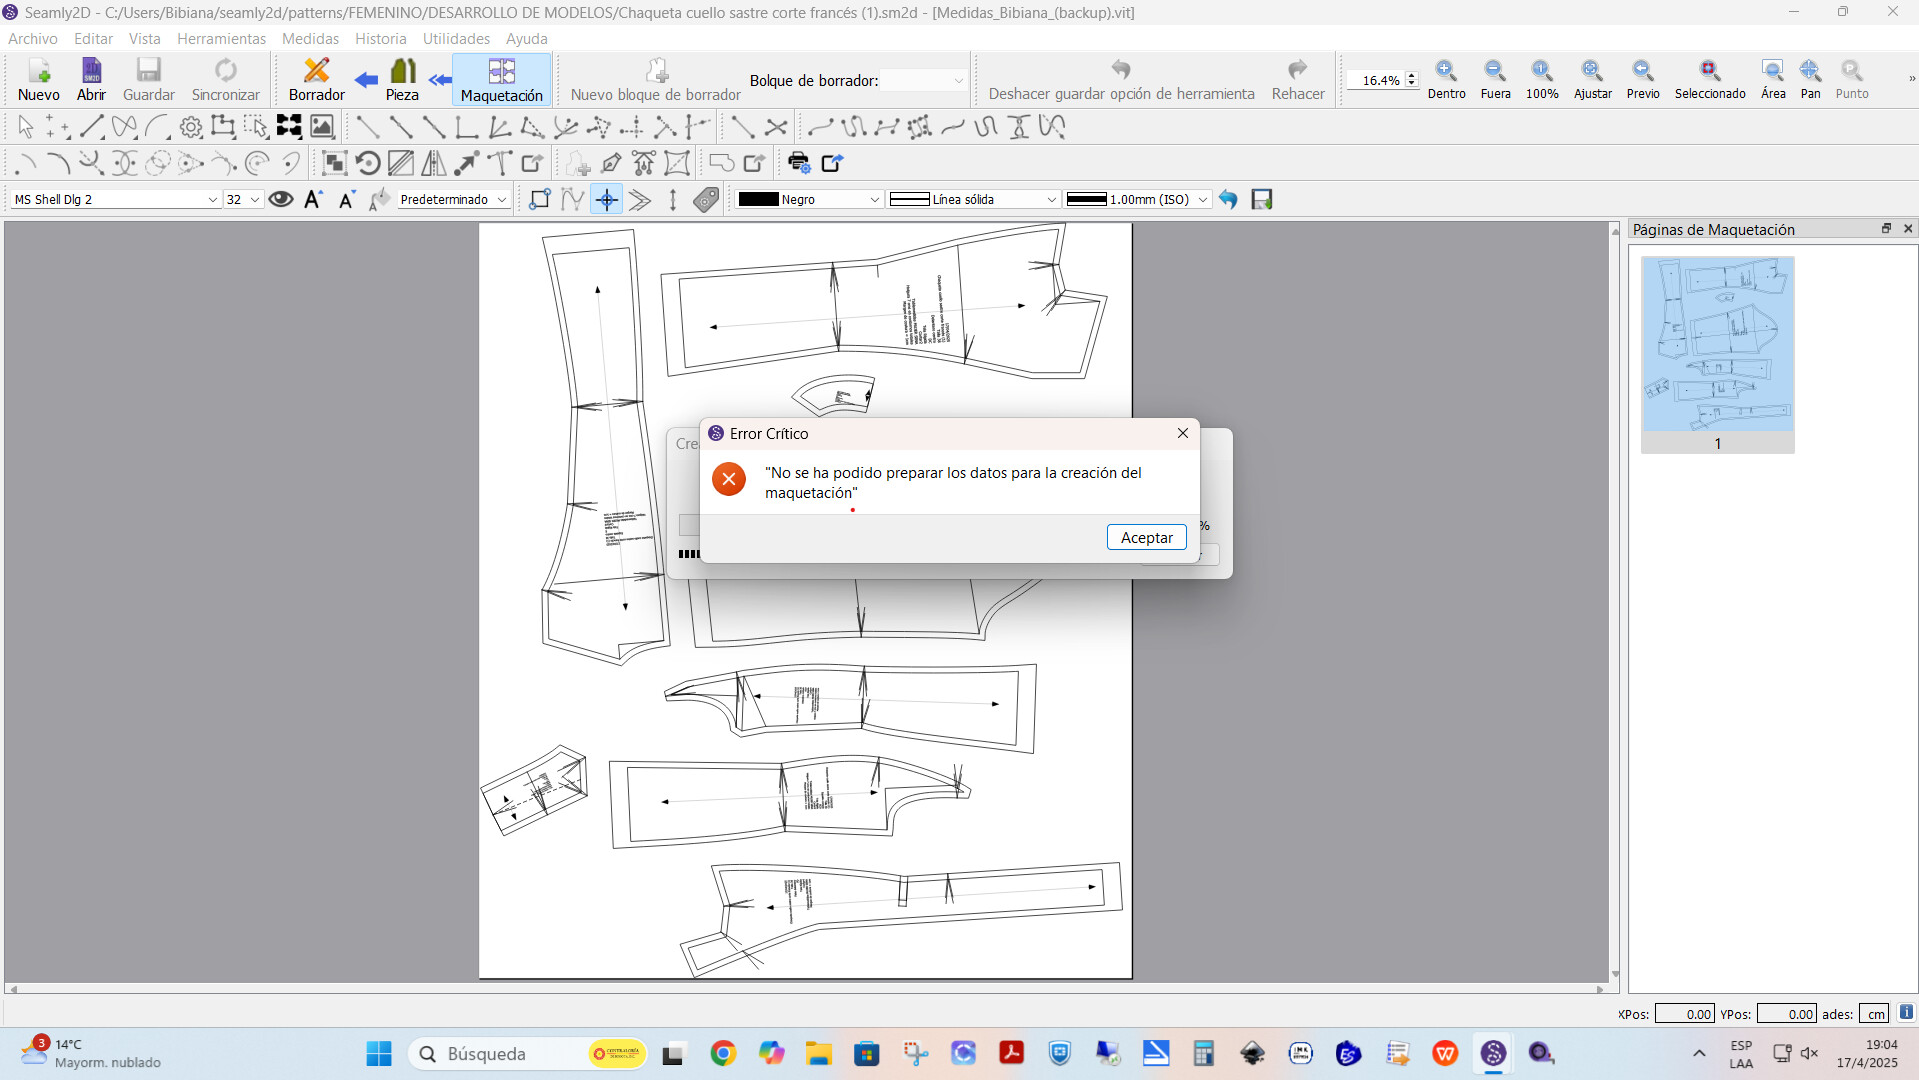
Task: Expand the Línea sólida line type dropdown
Action: tap(973, 199)
